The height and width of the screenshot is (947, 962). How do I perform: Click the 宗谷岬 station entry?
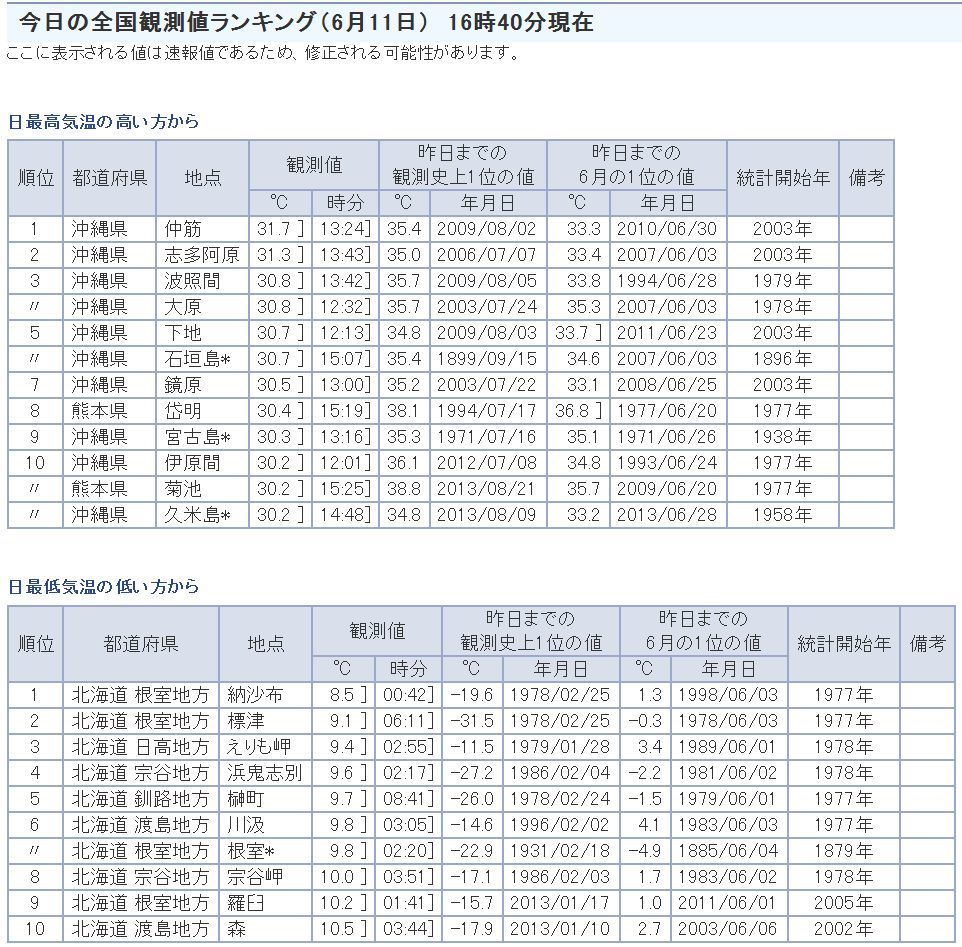(x=255, y=877)
